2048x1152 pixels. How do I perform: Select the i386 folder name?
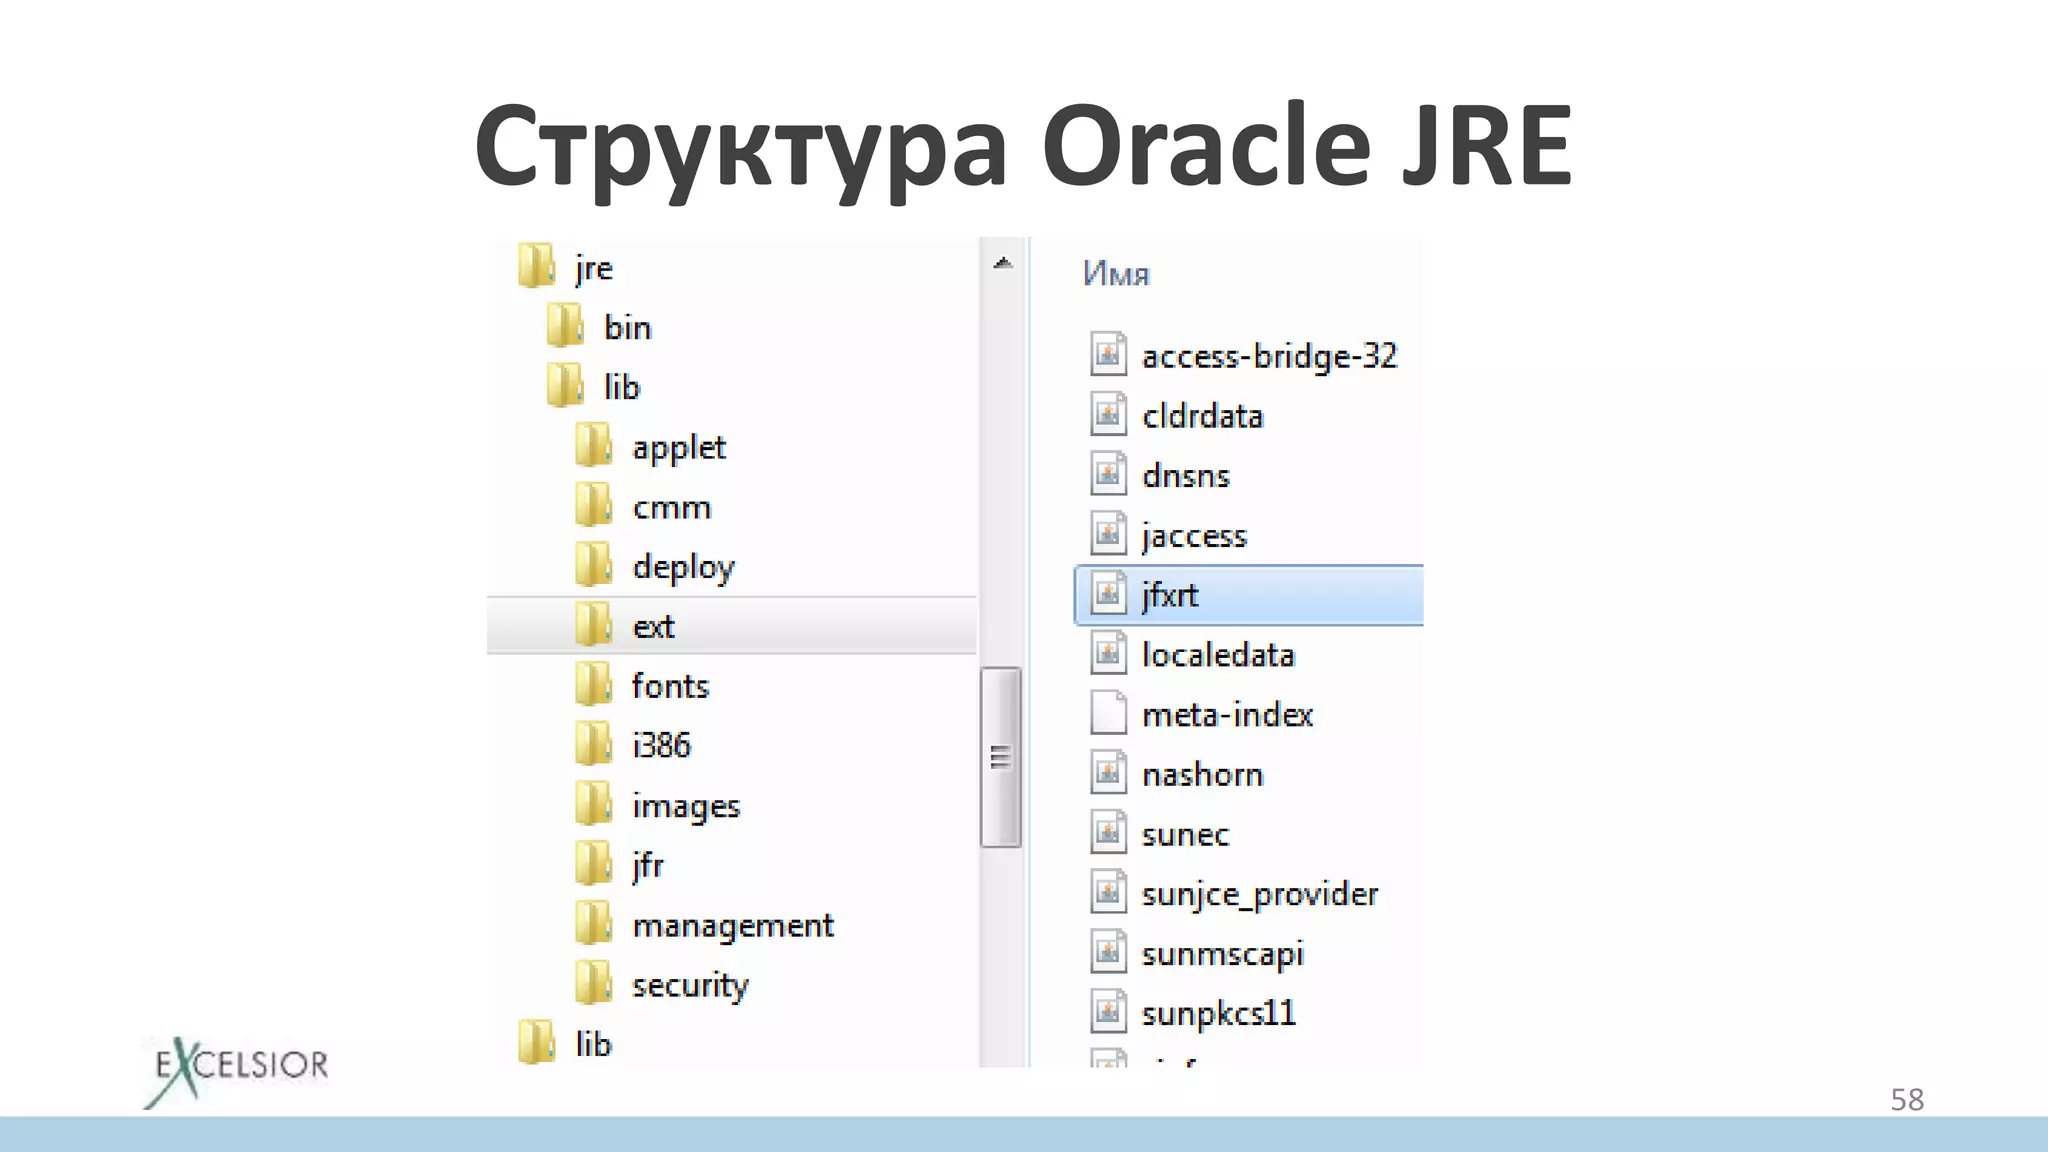(661, 745)
